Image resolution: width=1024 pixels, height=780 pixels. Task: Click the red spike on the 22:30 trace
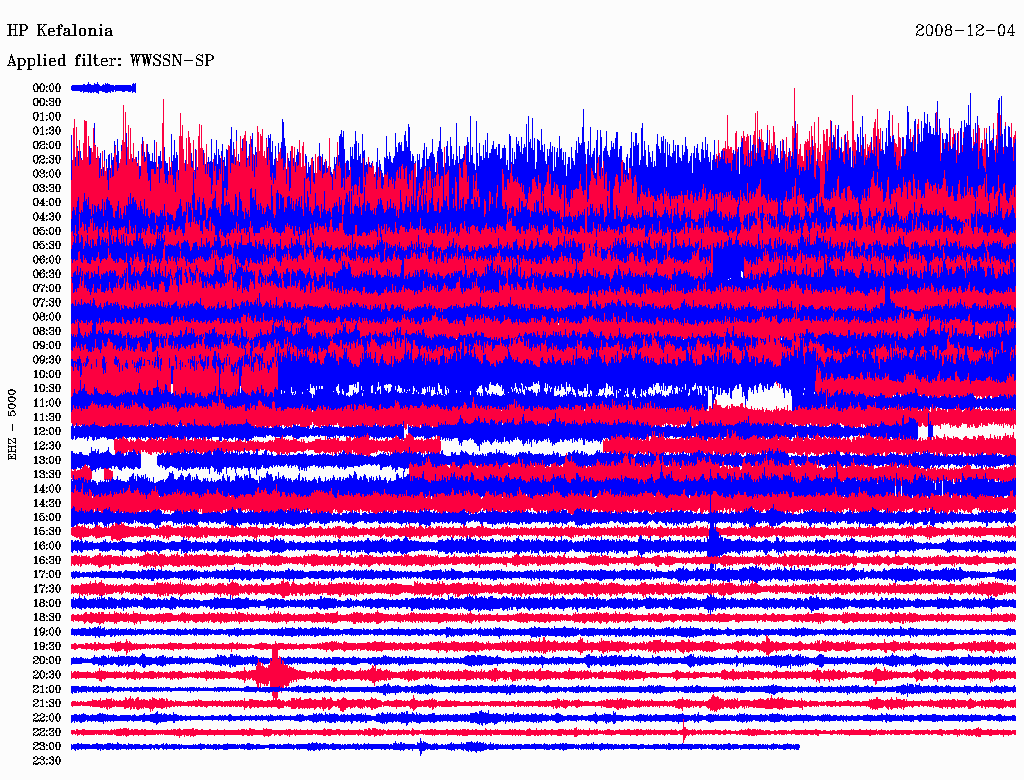coord(684,730)
